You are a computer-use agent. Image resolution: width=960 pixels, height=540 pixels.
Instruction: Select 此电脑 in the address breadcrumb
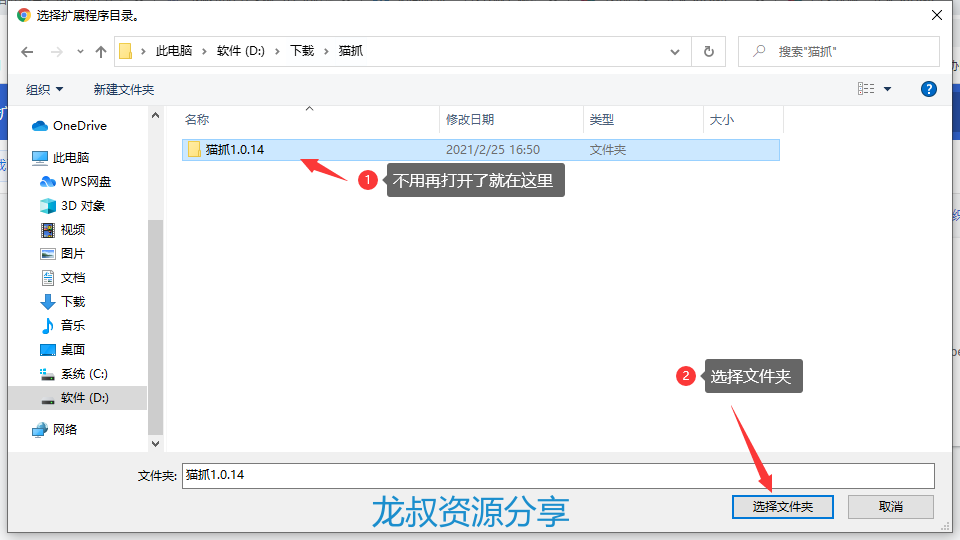(174, 51)
